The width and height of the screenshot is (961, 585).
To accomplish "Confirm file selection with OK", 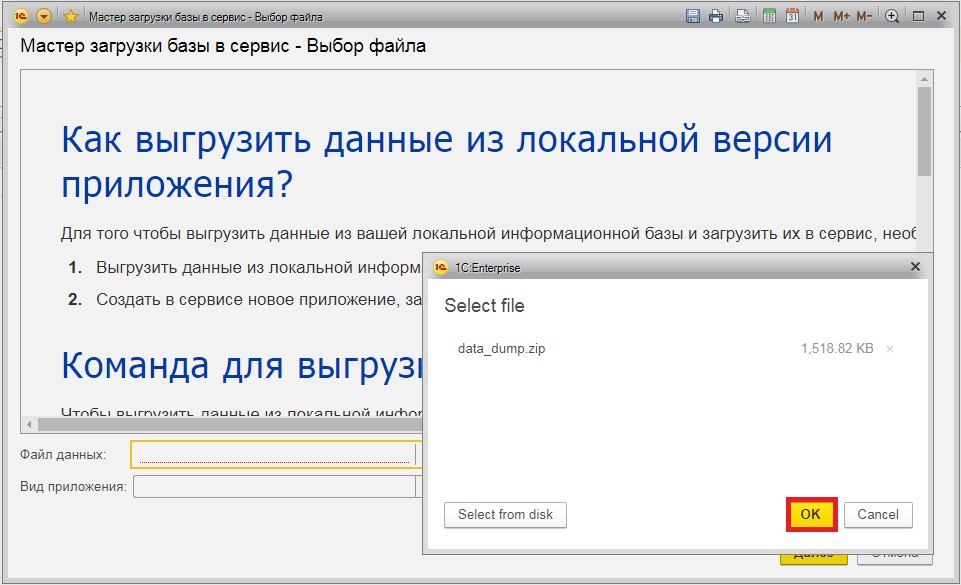I will click(x=810, y=514).
